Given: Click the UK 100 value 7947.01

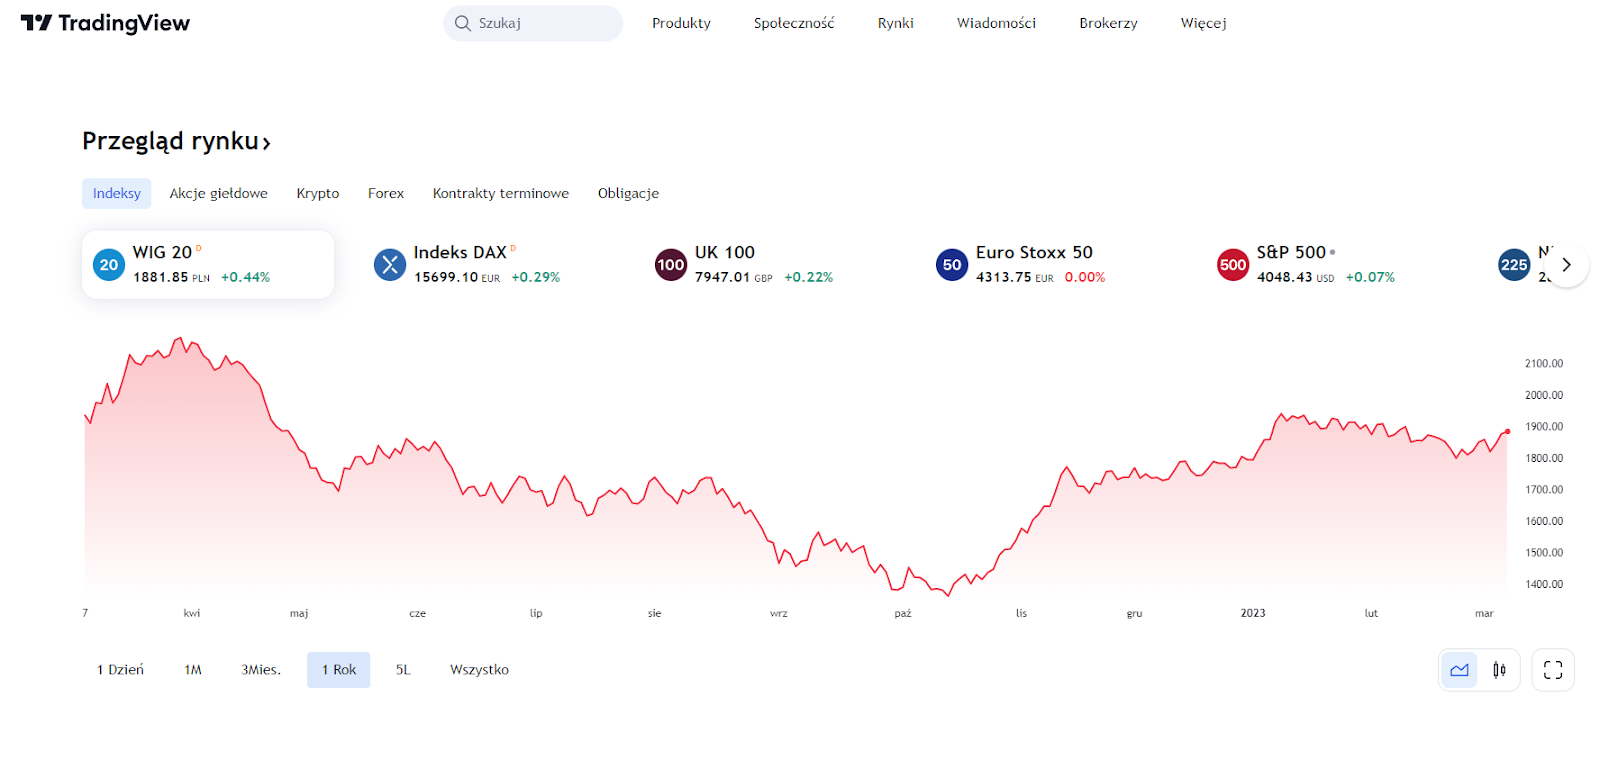Looking at the screenshot, I should point(722,277).
